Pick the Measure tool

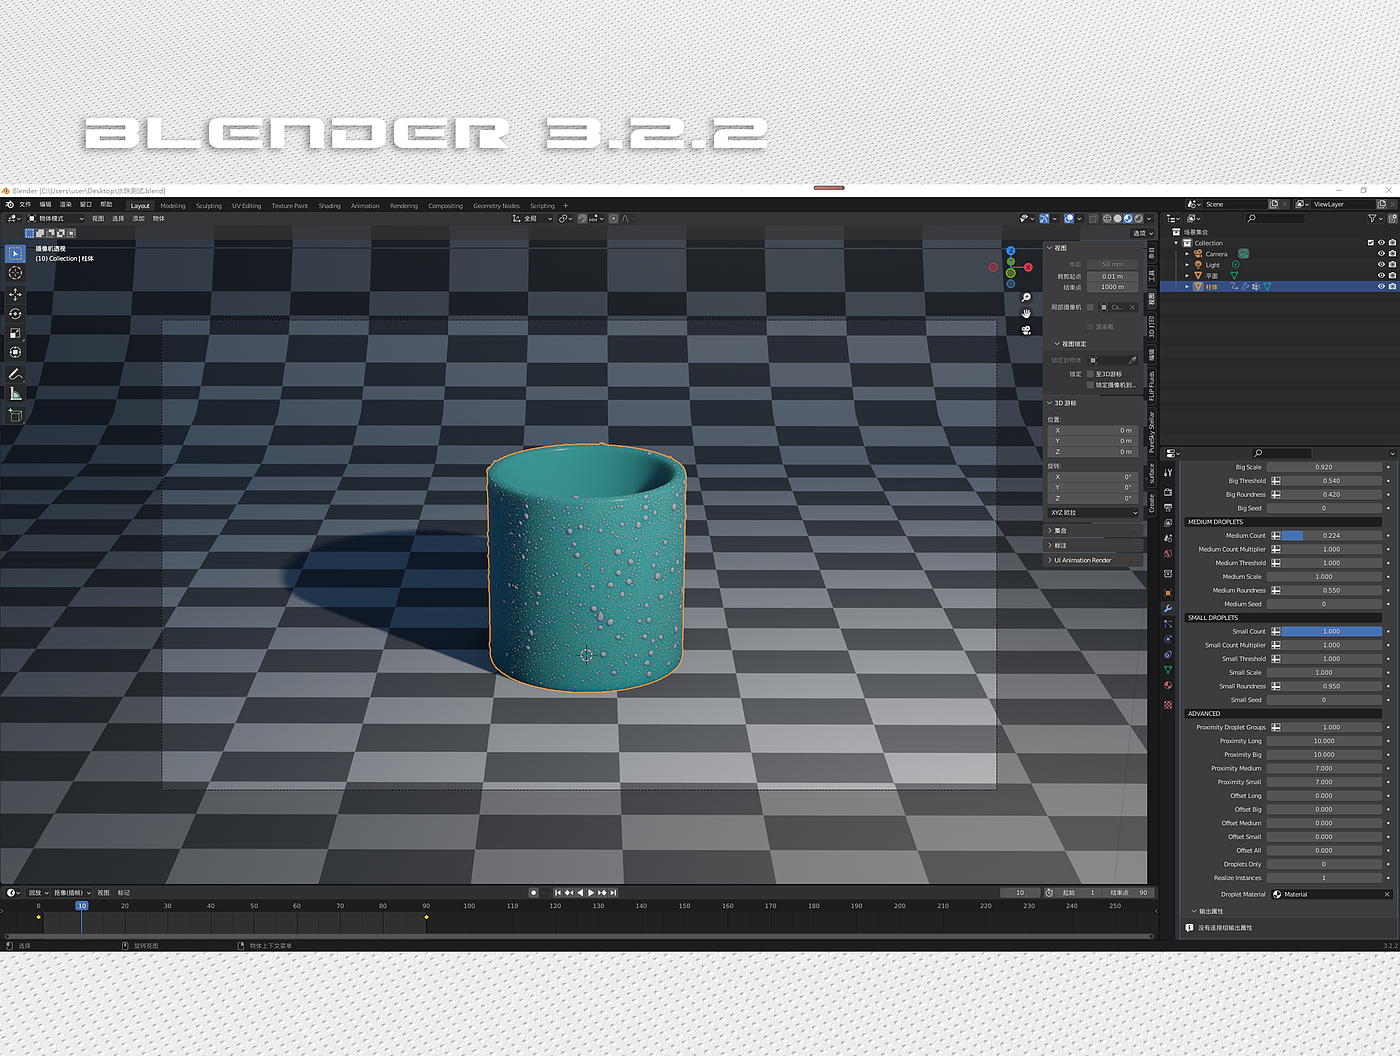point(15,393)
